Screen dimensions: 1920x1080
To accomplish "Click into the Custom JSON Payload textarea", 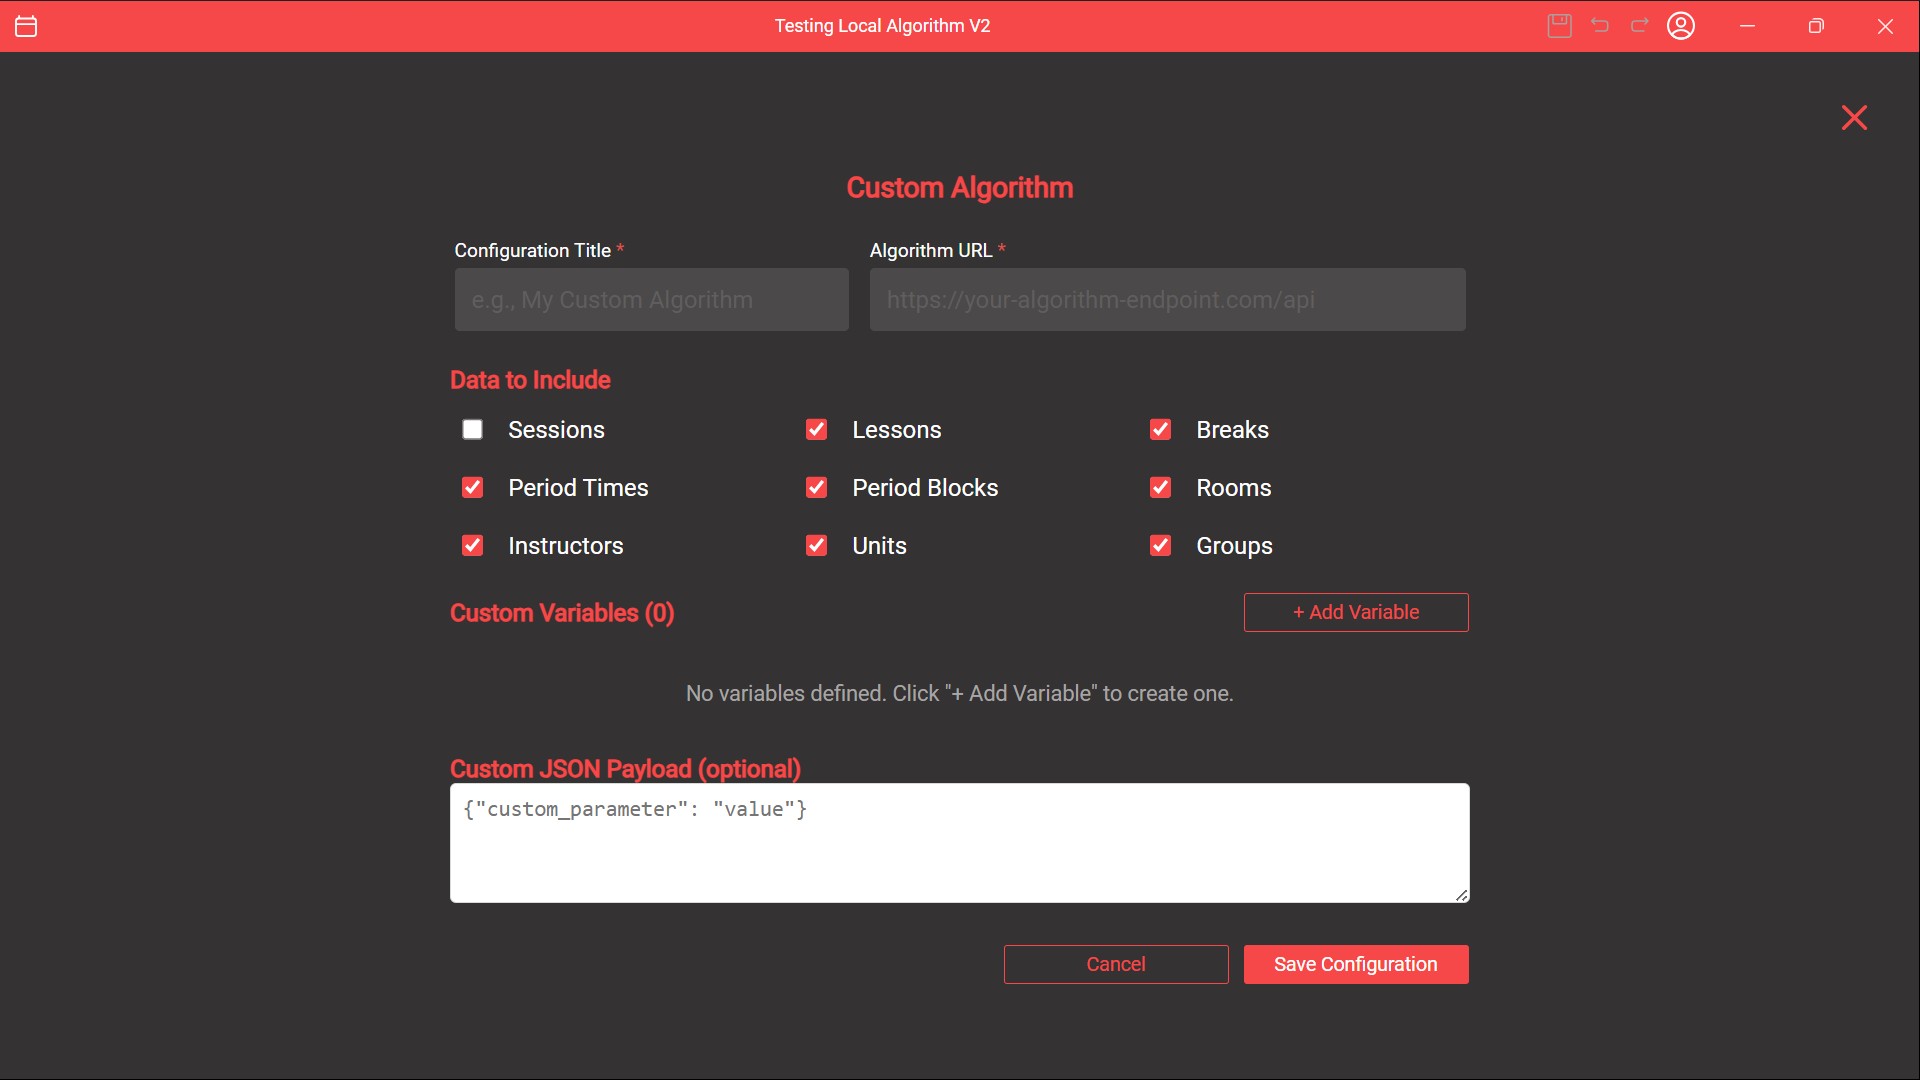I will point(959,843).
